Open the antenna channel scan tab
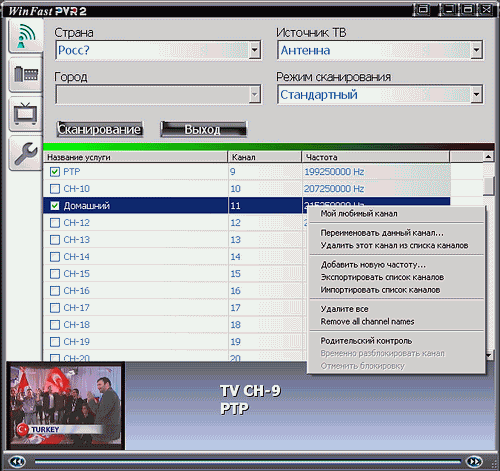 pos(26,36)
